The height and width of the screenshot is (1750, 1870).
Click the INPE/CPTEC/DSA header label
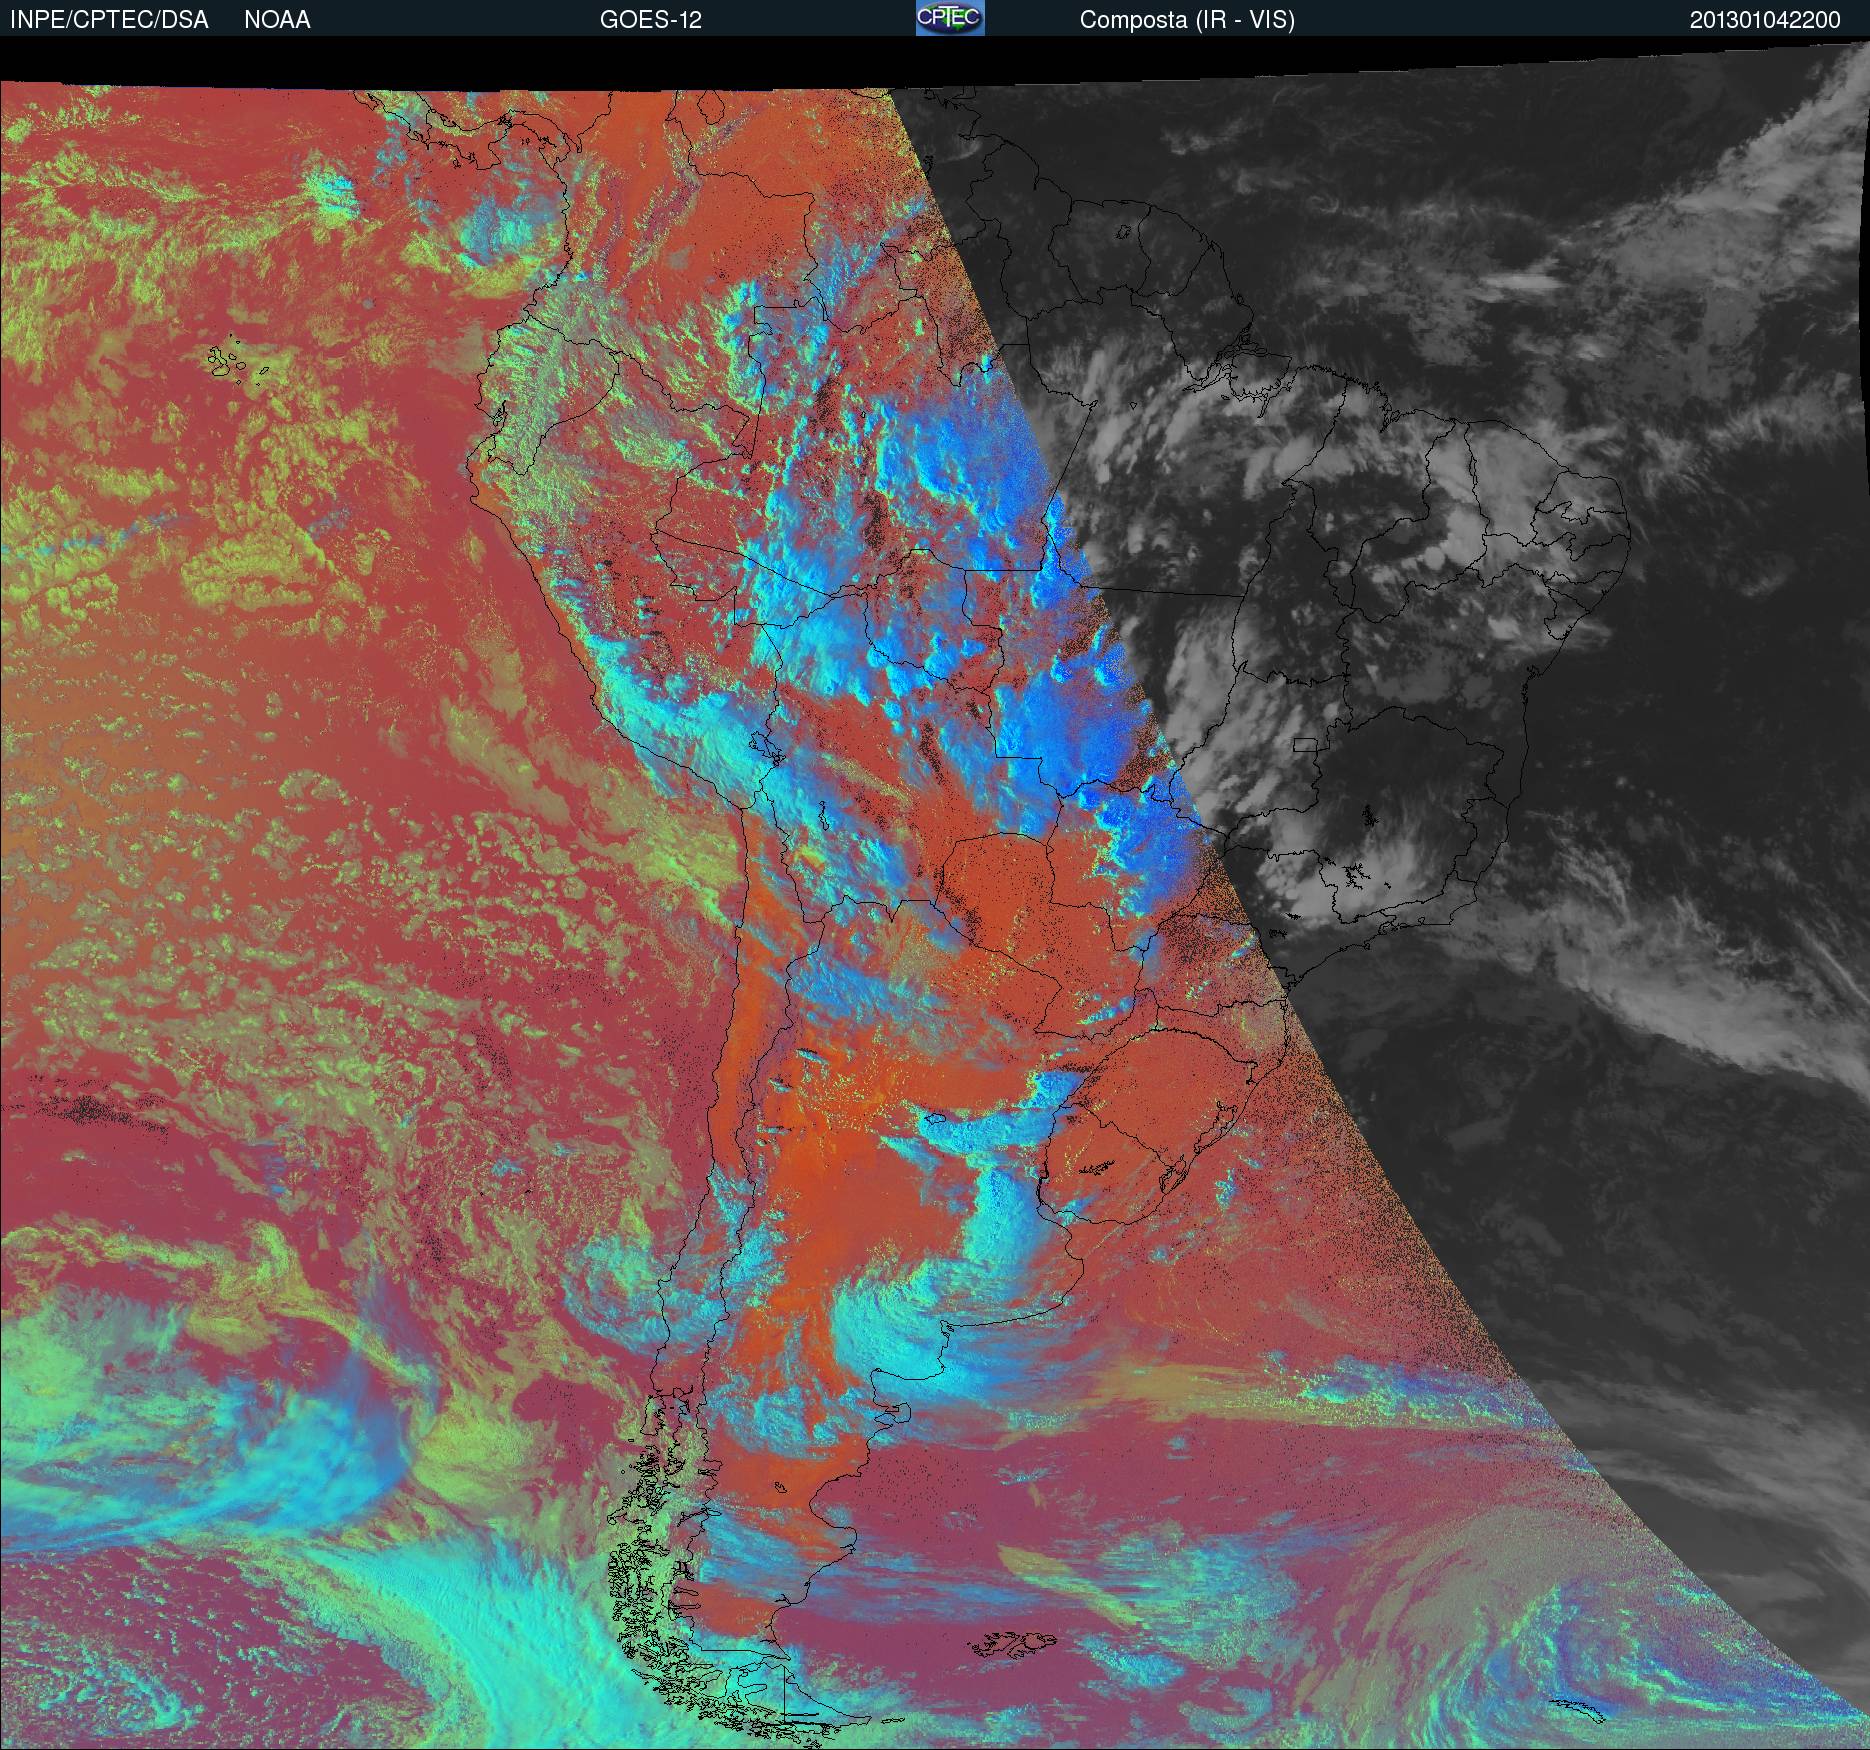click(109, 20)
